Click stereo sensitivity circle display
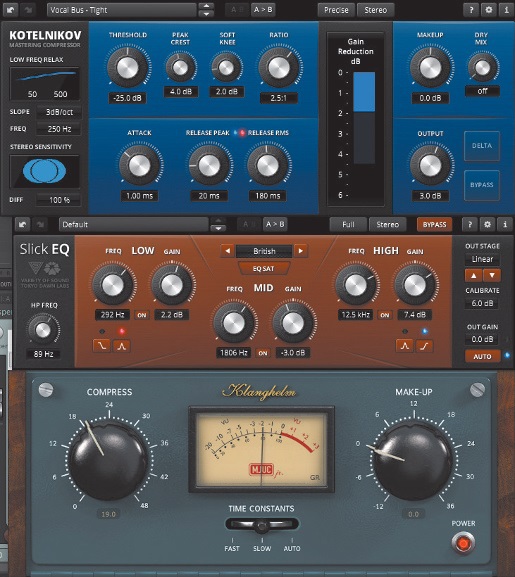515x577 pixels. tap(45, 171)
